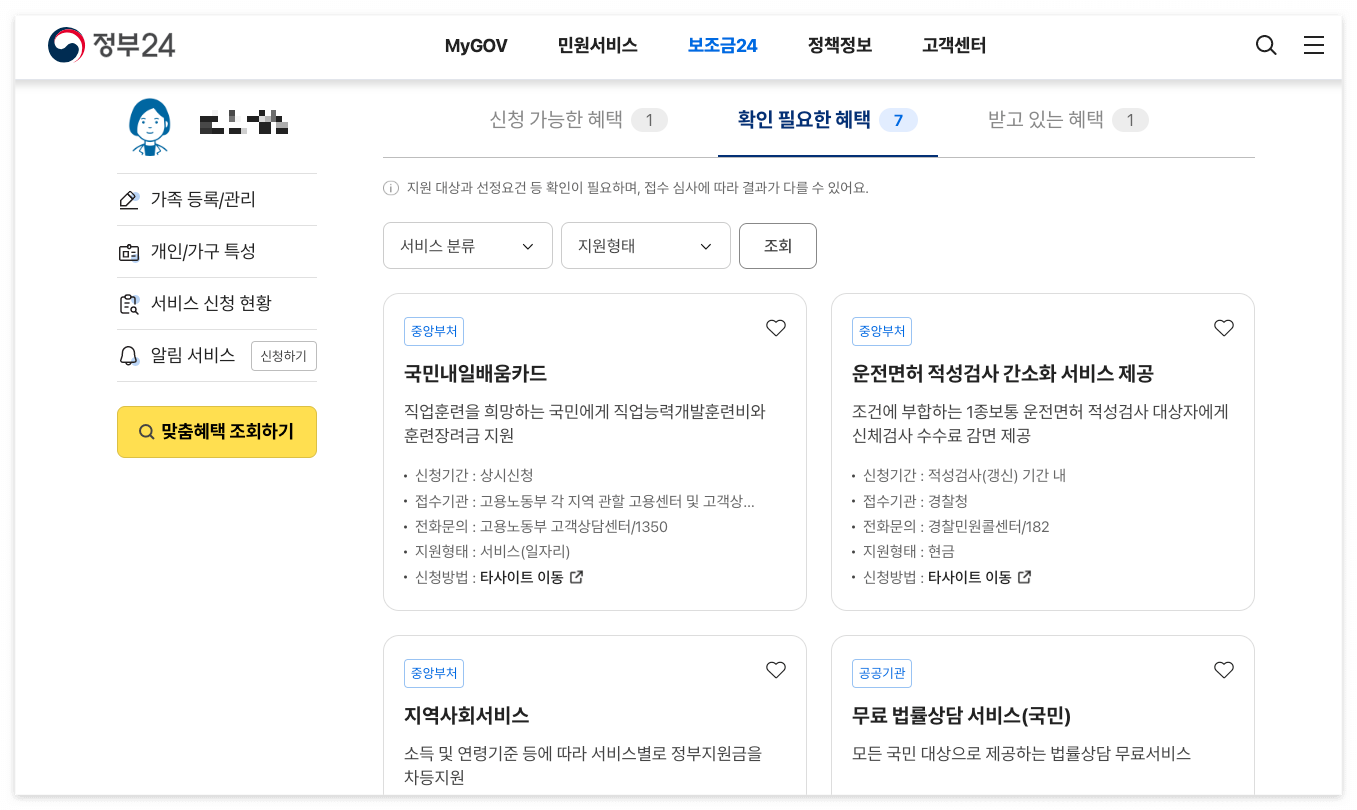This screenshot has height=810, width=1357.
Task: Click 중앙부처 tag on 국민내일배움카드 card
Action: point(434,332)
